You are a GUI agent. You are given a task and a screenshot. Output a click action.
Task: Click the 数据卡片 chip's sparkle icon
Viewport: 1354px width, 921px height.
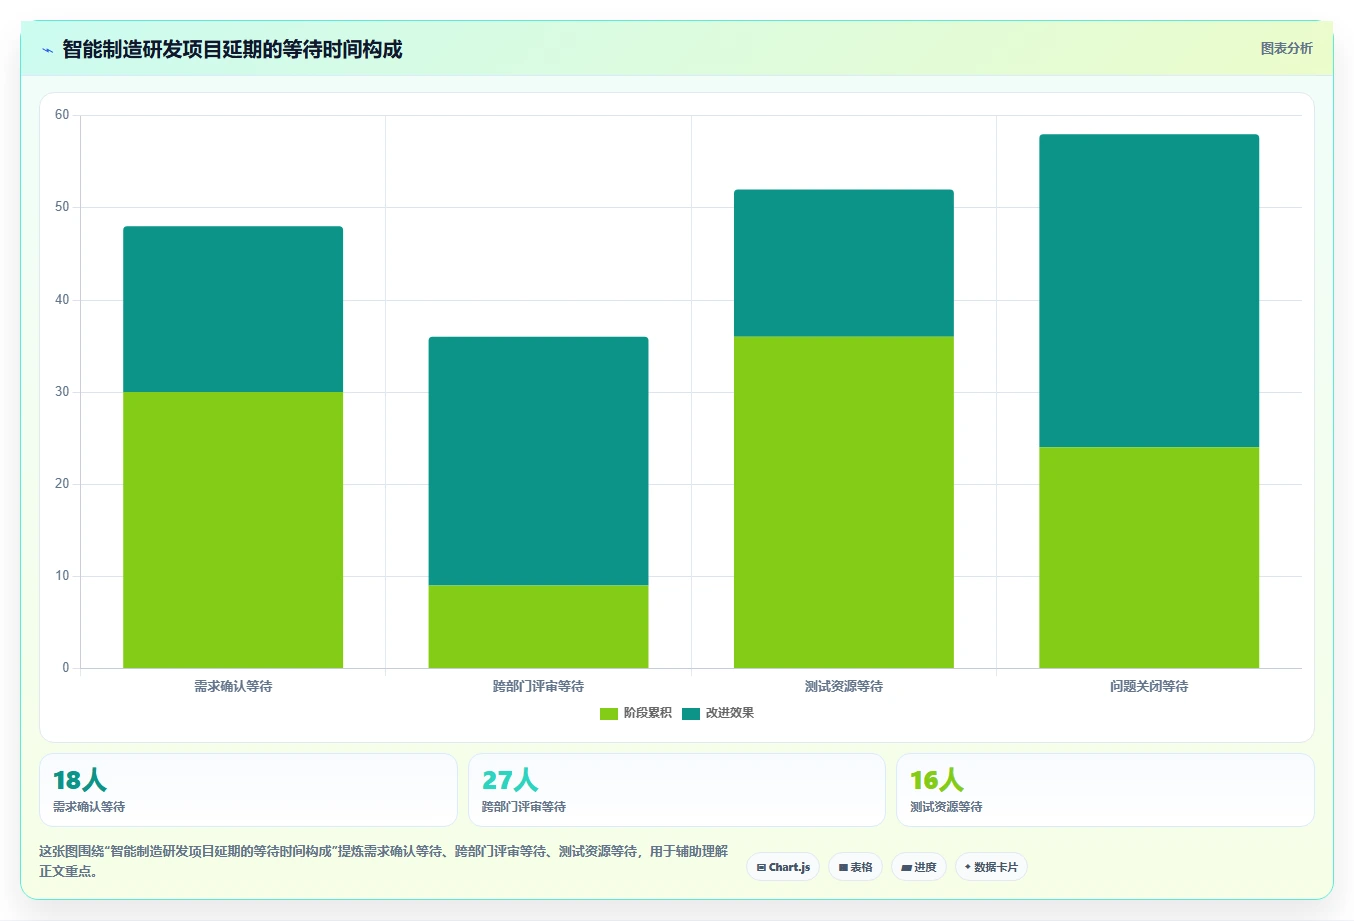click(967, 867)
